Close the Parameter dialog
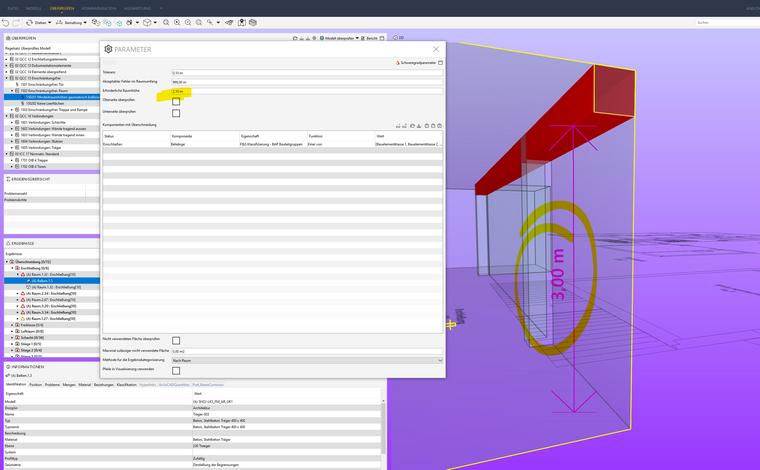The image size is (760, 470). [x=436, y=49]
